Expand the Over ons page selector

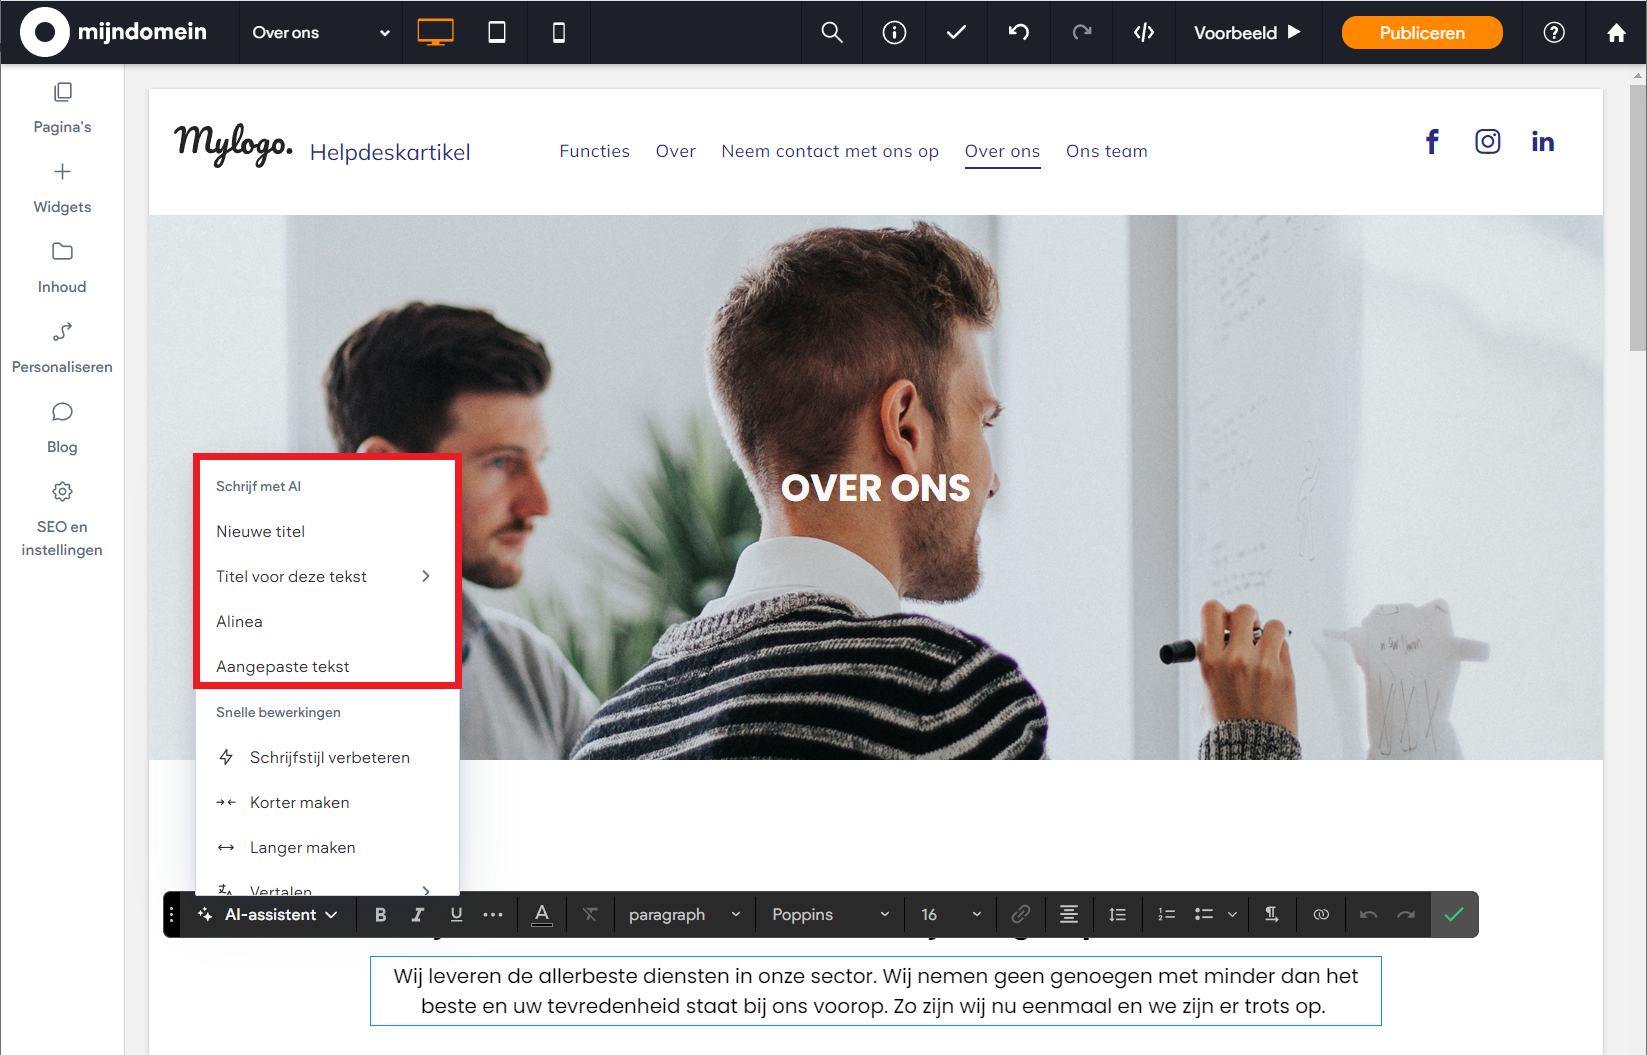pos(320,33)
